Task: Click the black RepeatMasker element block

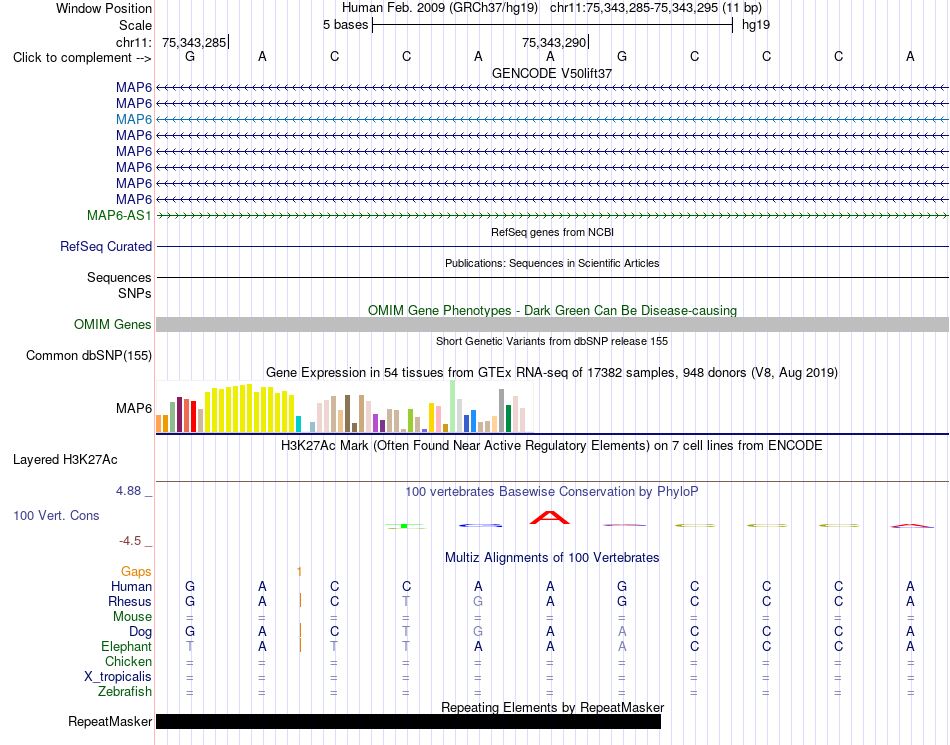Action: point(408,721)
